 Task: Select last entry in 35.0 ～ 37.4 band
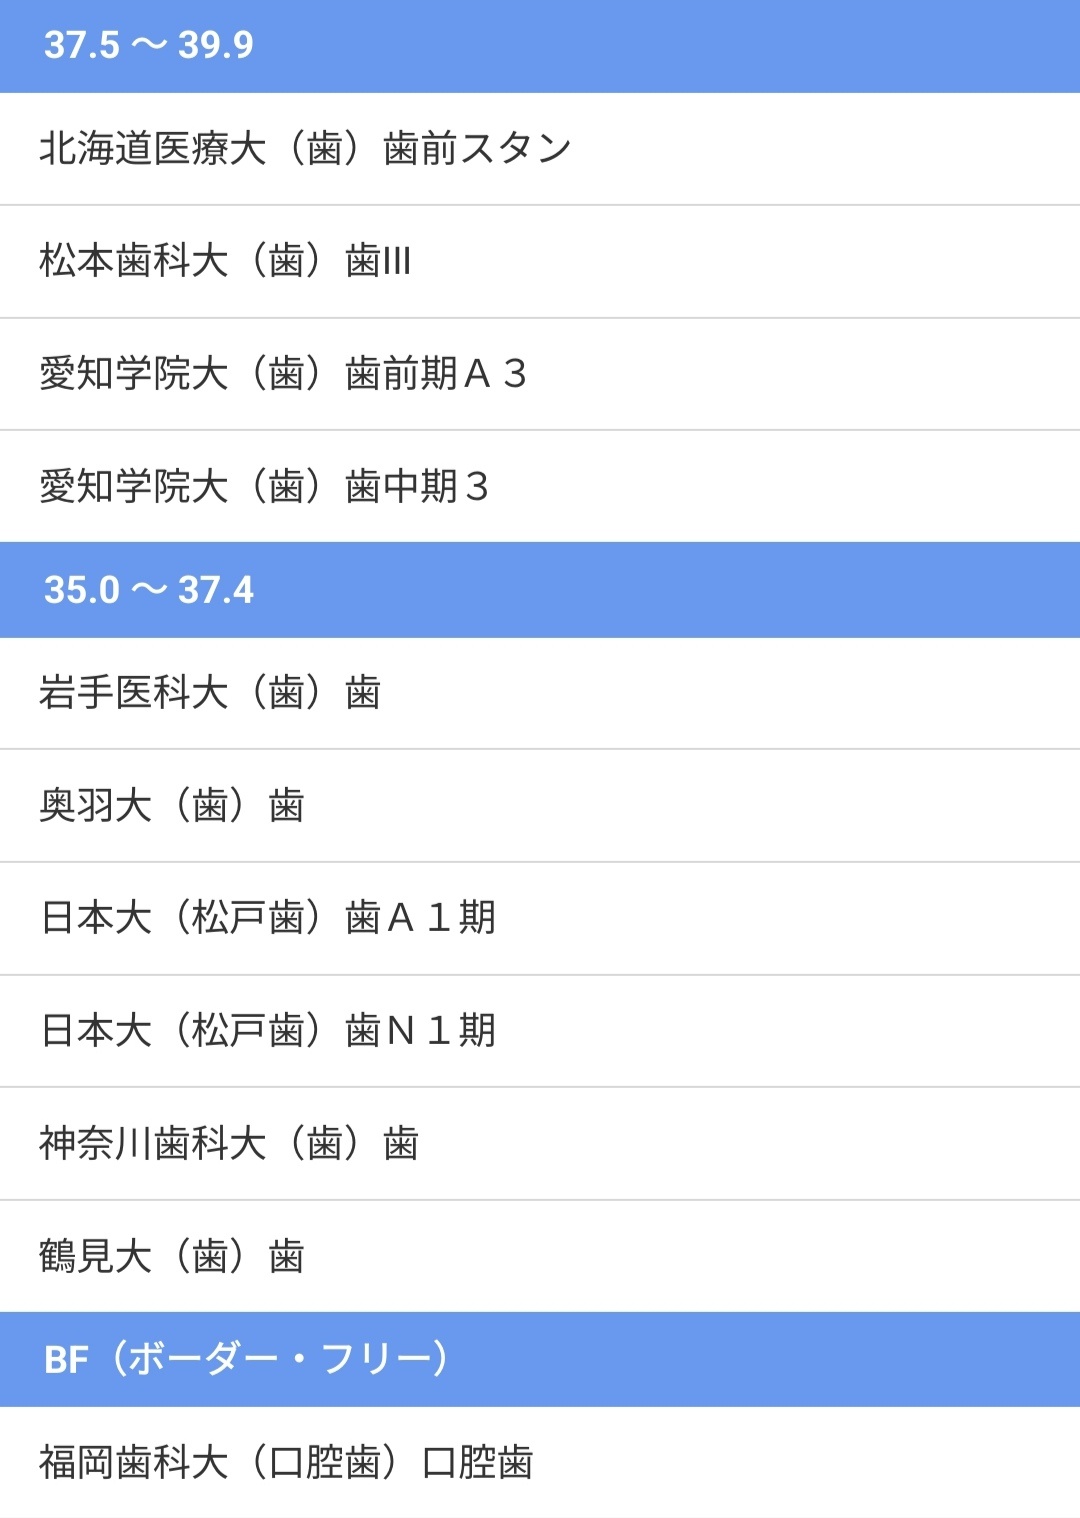pyautogui.click(x=172, y=1256)
